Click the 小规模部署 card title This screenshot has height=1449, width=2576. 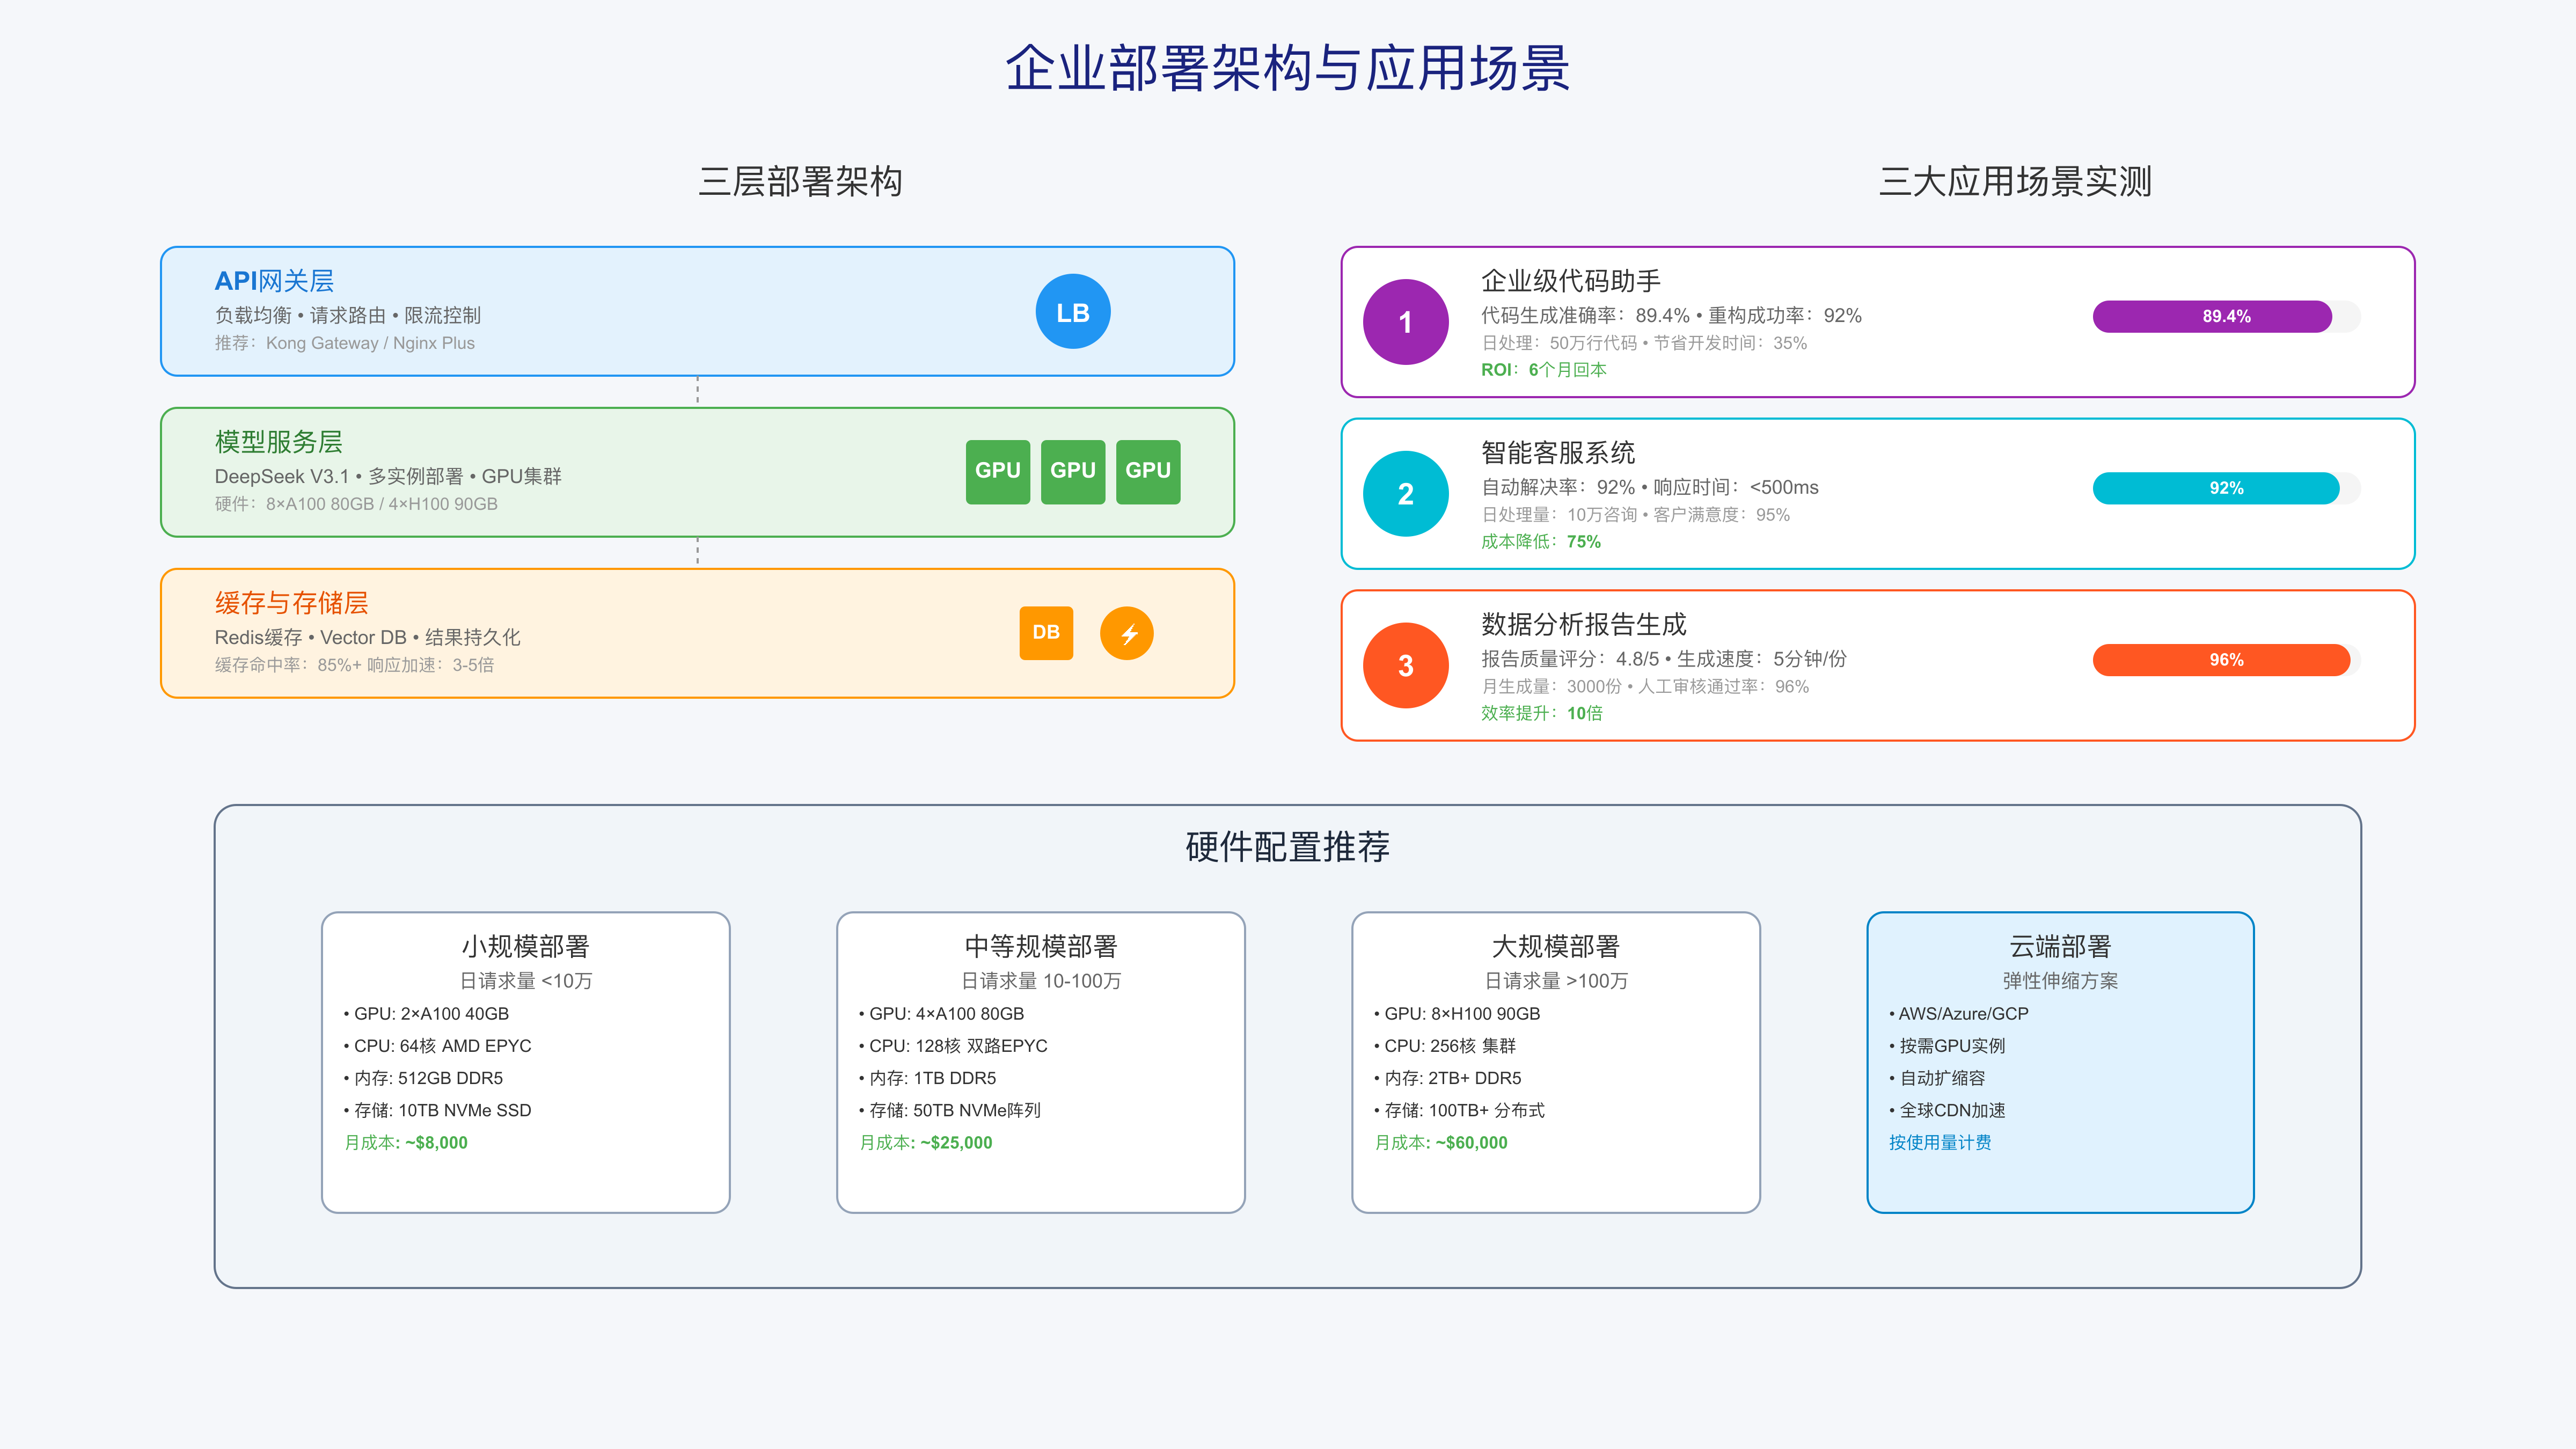pos(526,946)
